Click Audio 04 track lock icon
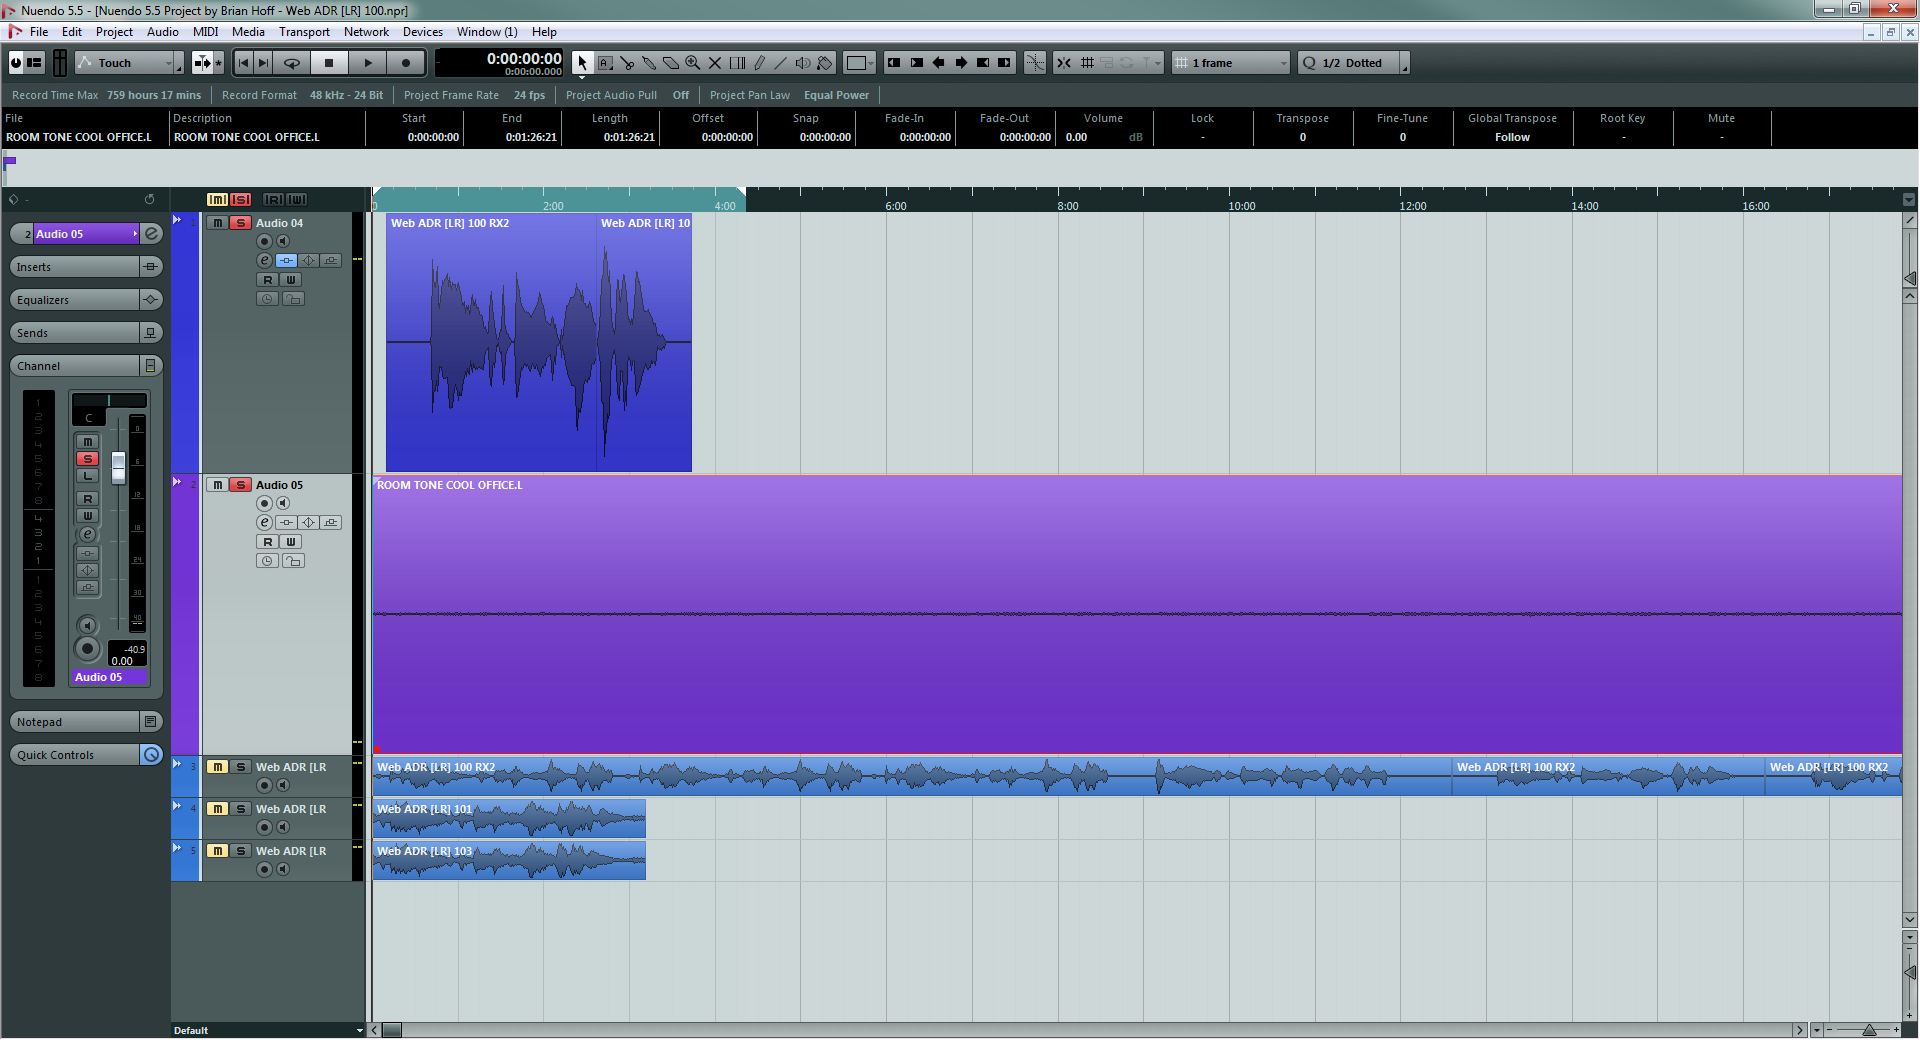Viewport: 1920px width, 1040px height. (293, 299)
